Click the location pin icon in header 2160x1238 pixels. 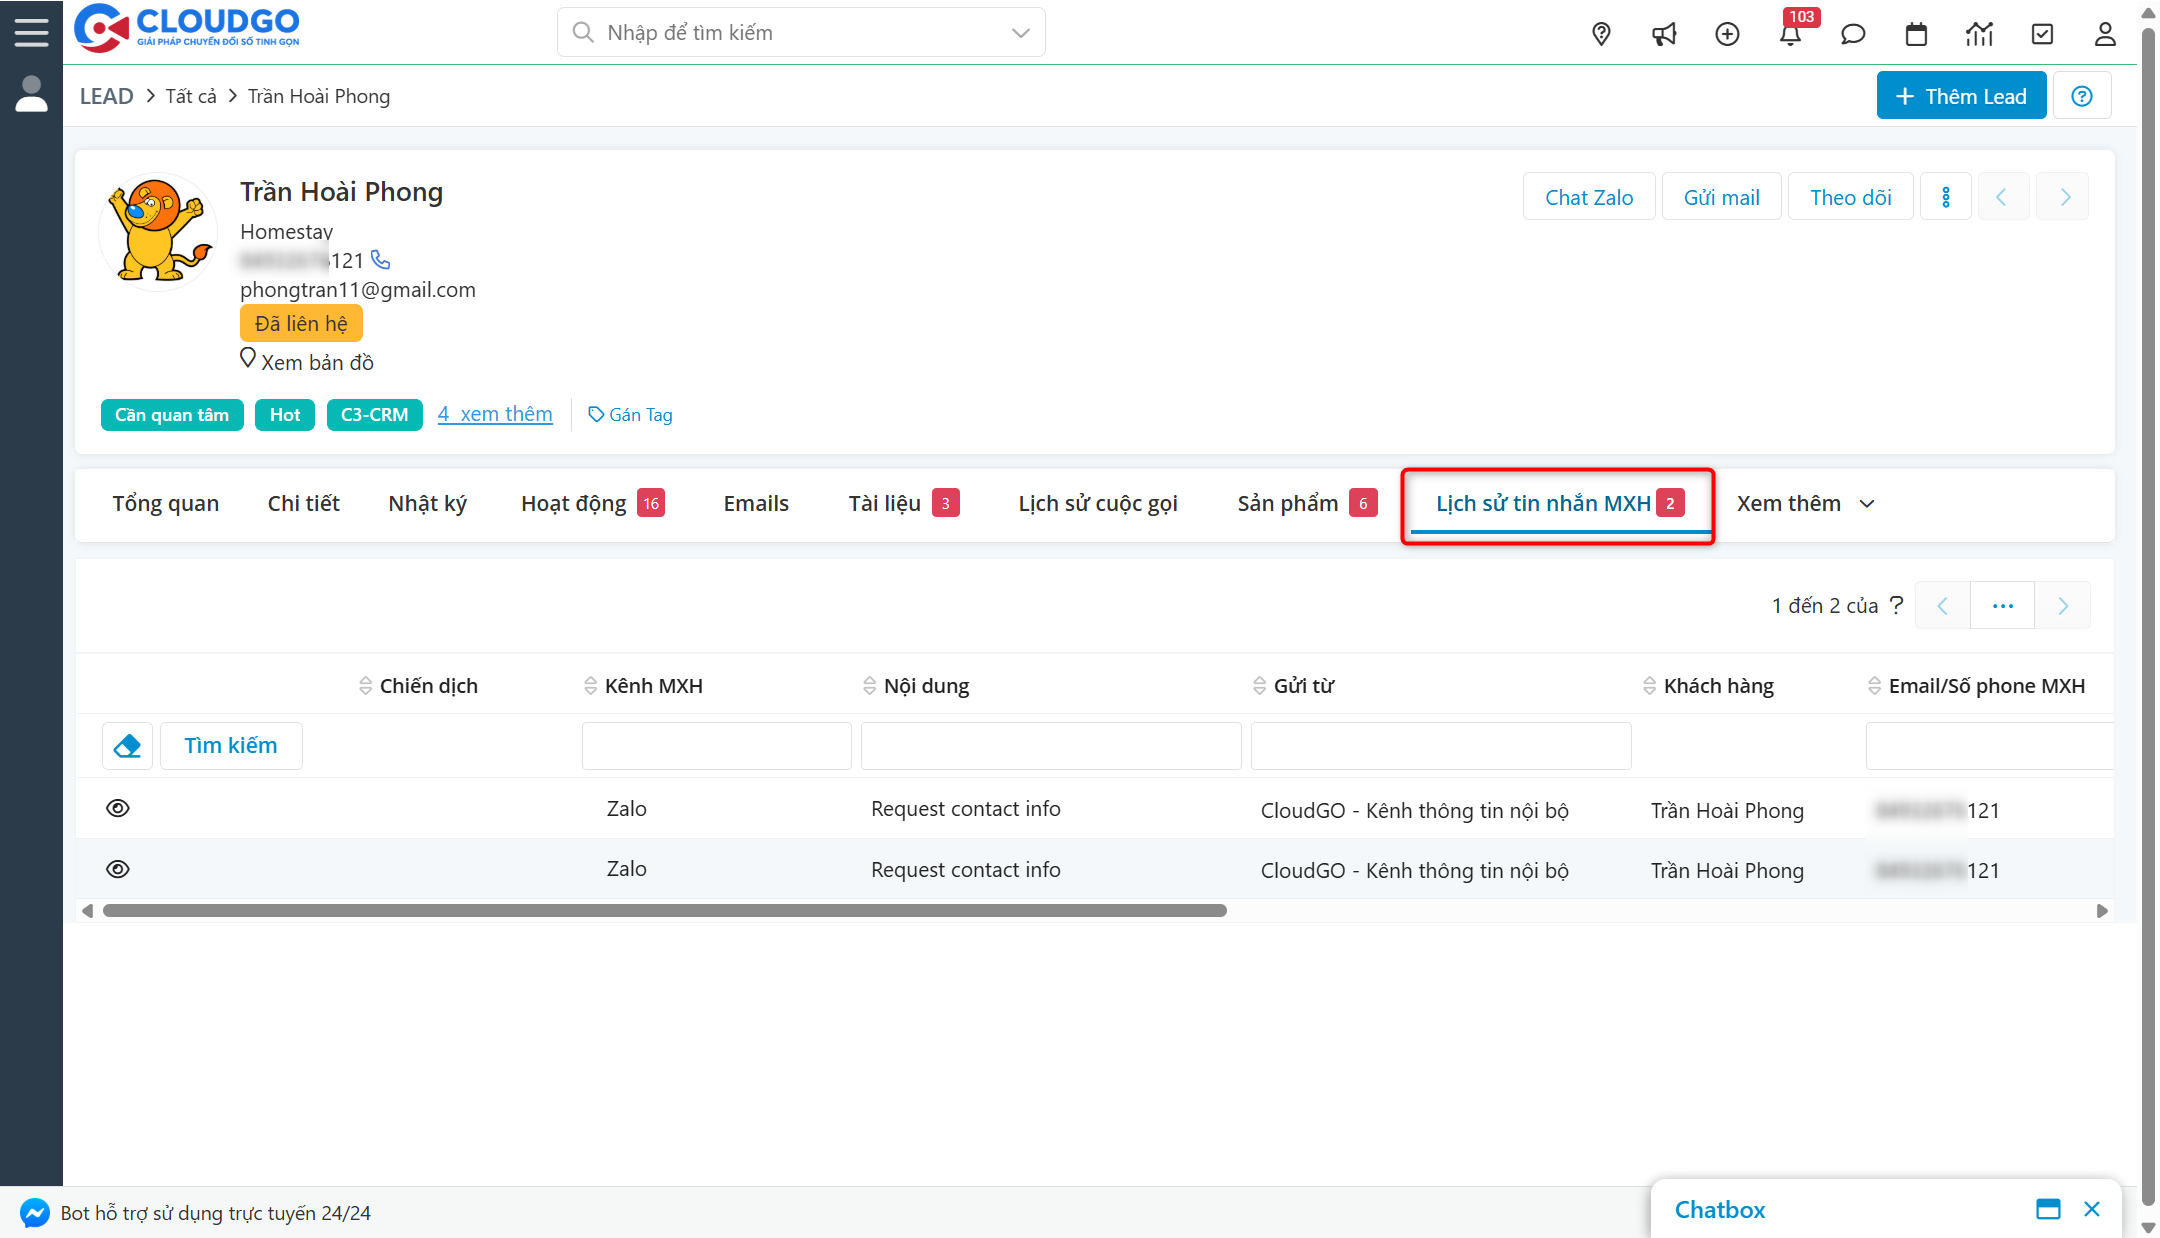click(1601, 35)
